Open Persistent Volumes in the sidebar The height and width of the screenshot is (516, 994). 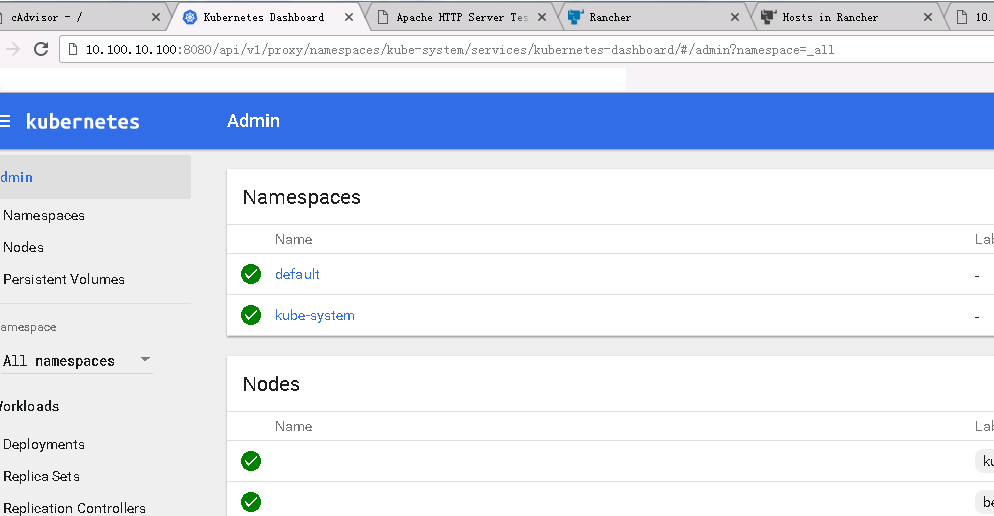tap(64, 279)
